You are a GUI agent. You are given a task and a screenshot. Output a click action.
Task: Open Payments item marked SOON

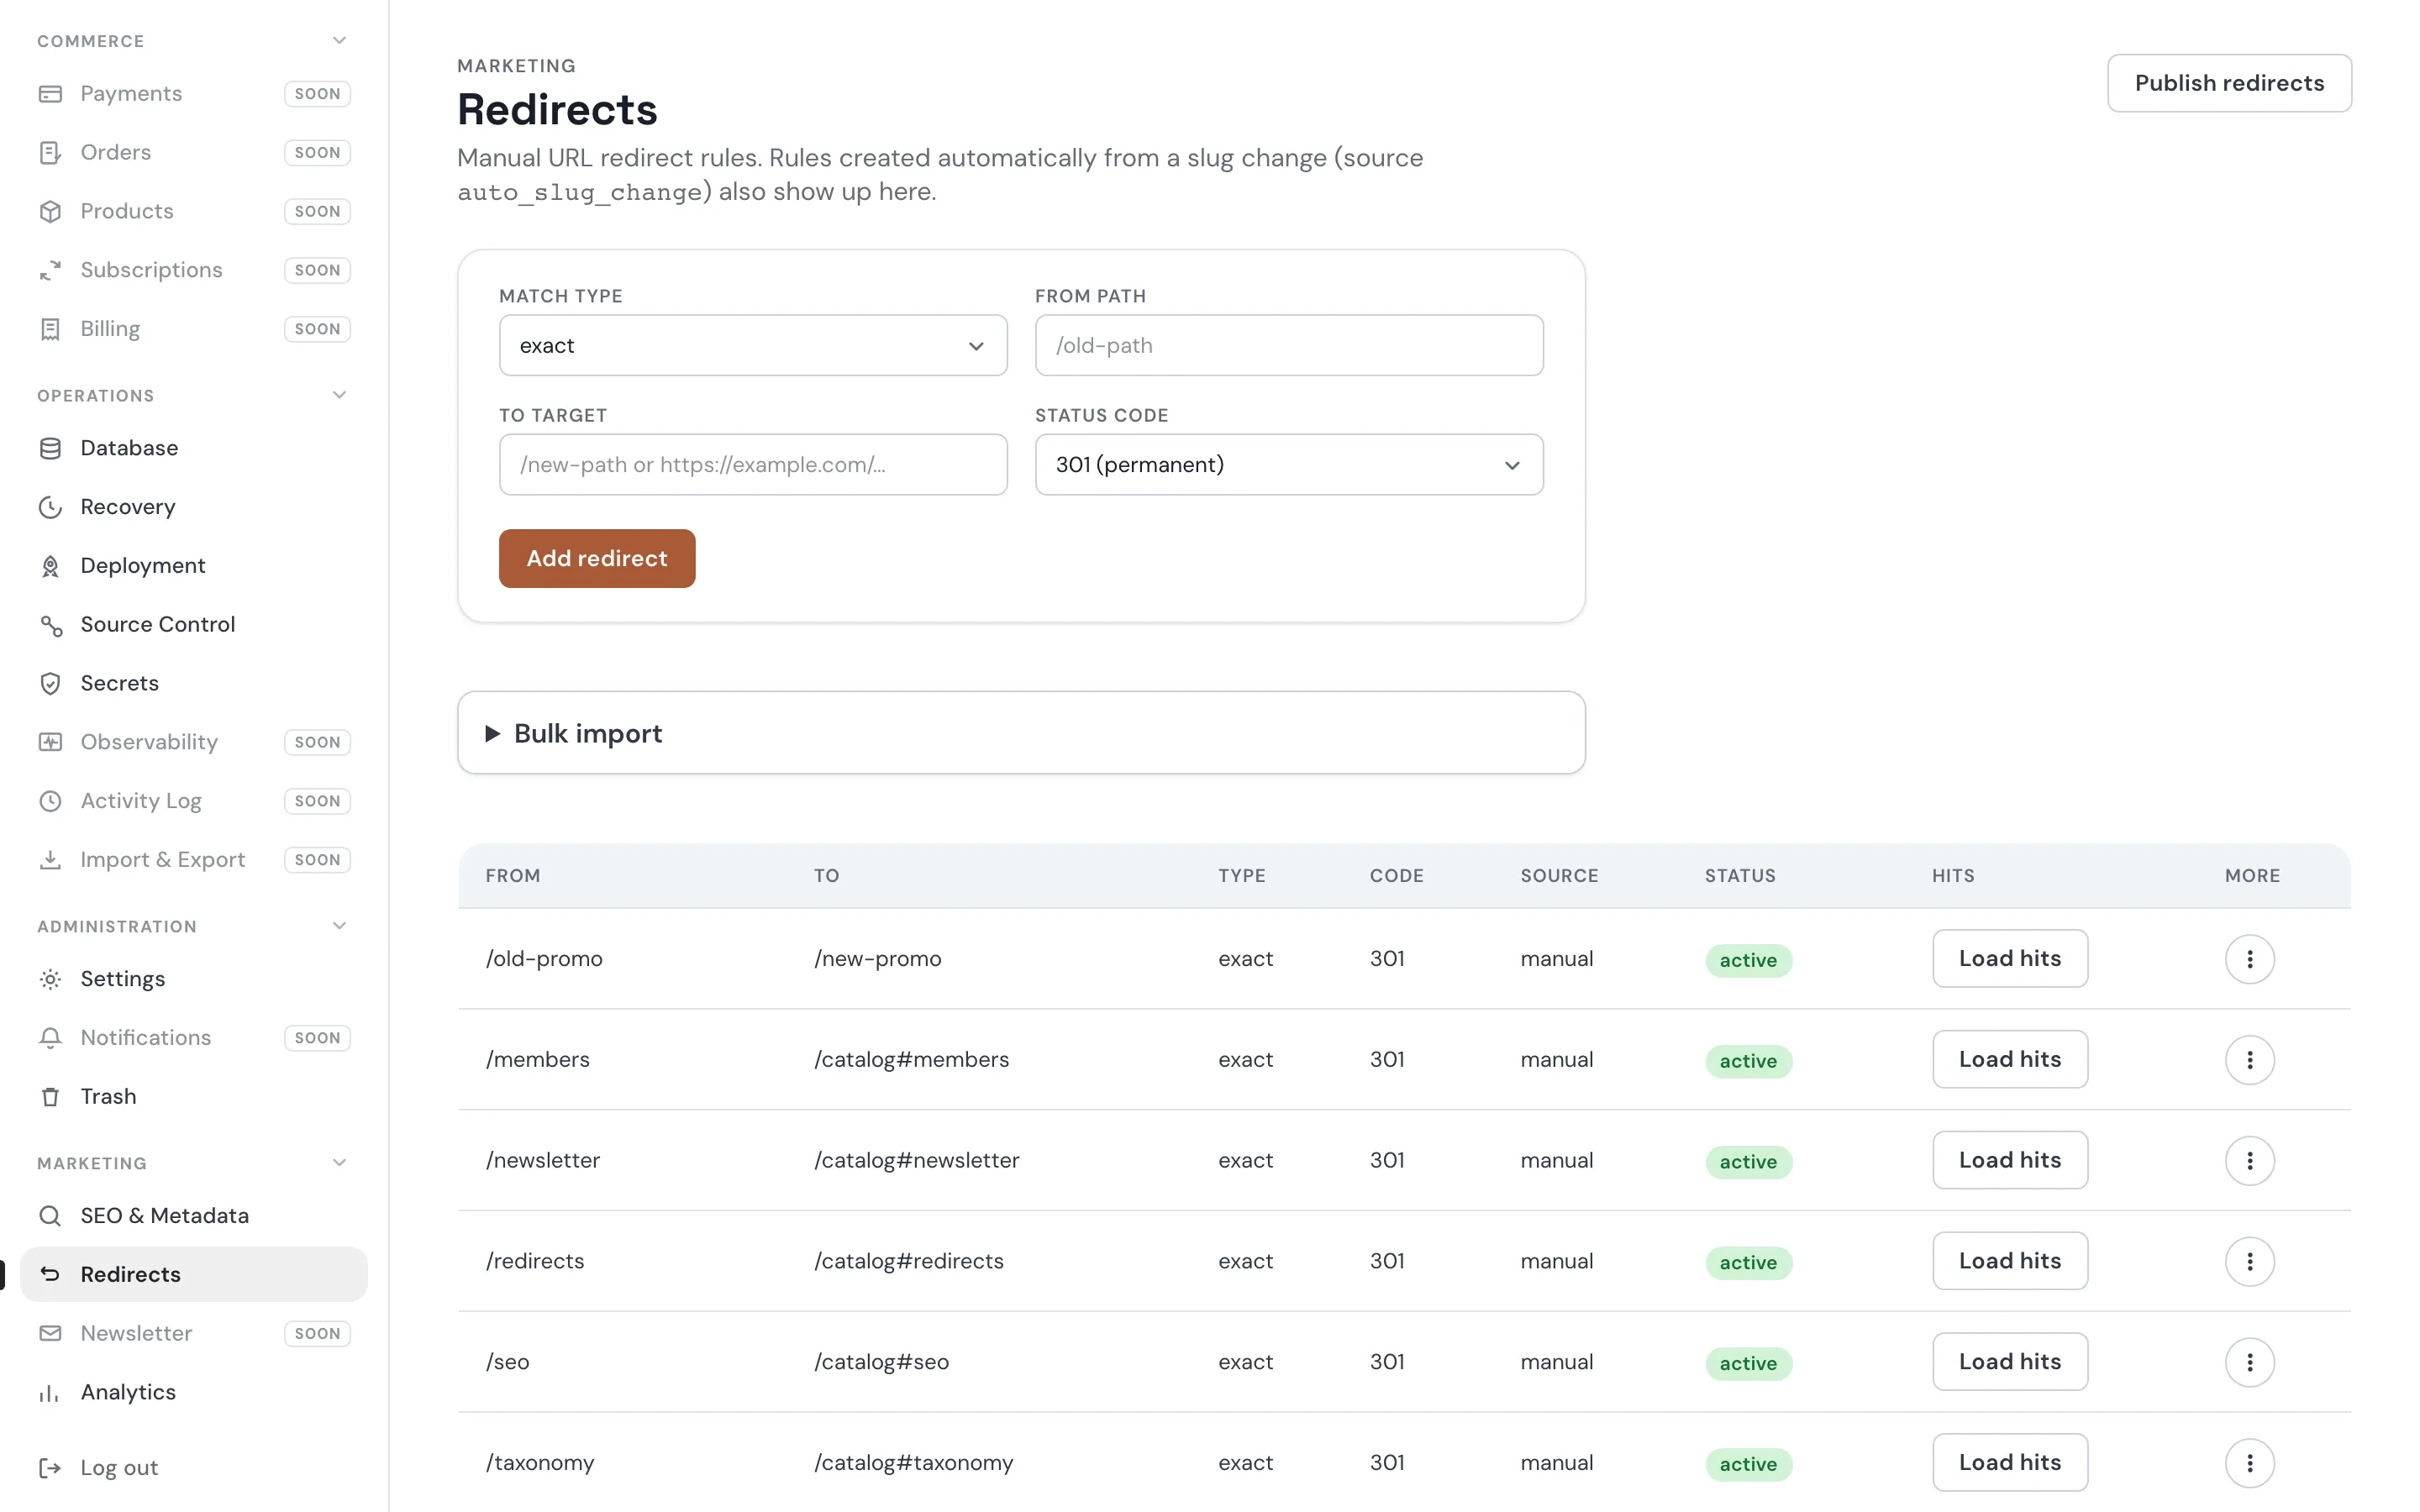tap(194, 94)
